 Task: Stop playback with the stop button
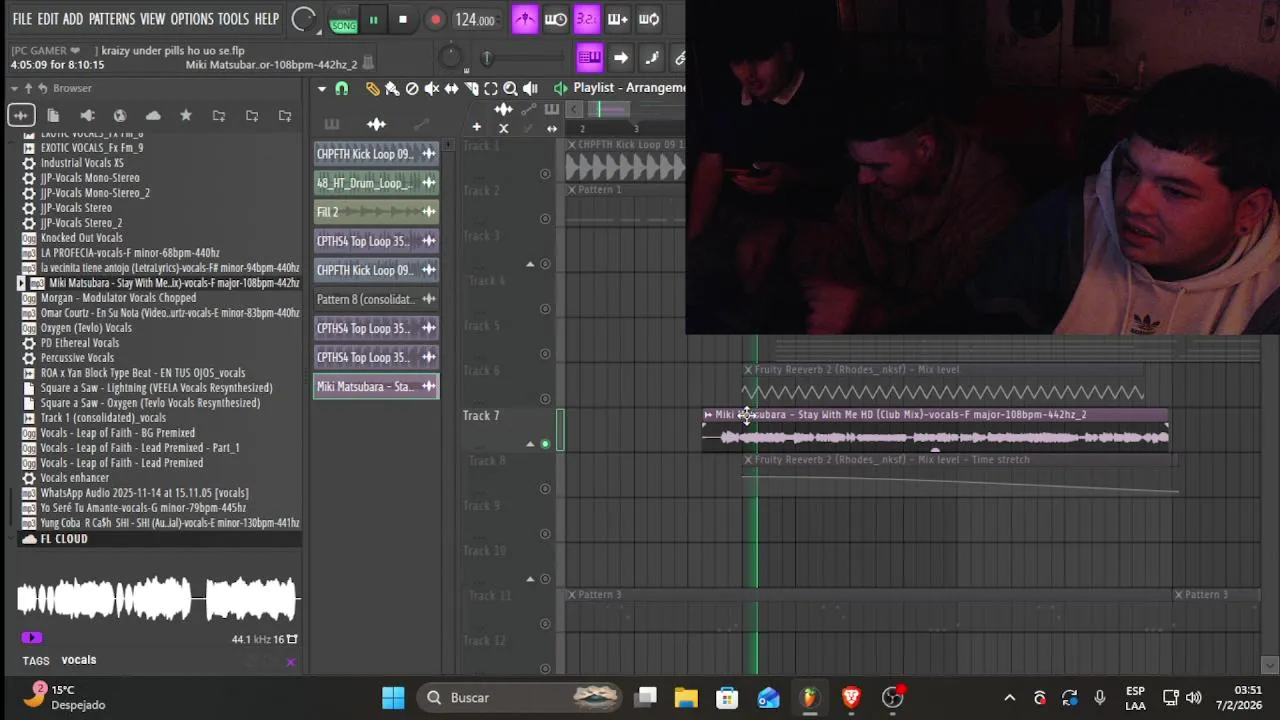[403, 19]
